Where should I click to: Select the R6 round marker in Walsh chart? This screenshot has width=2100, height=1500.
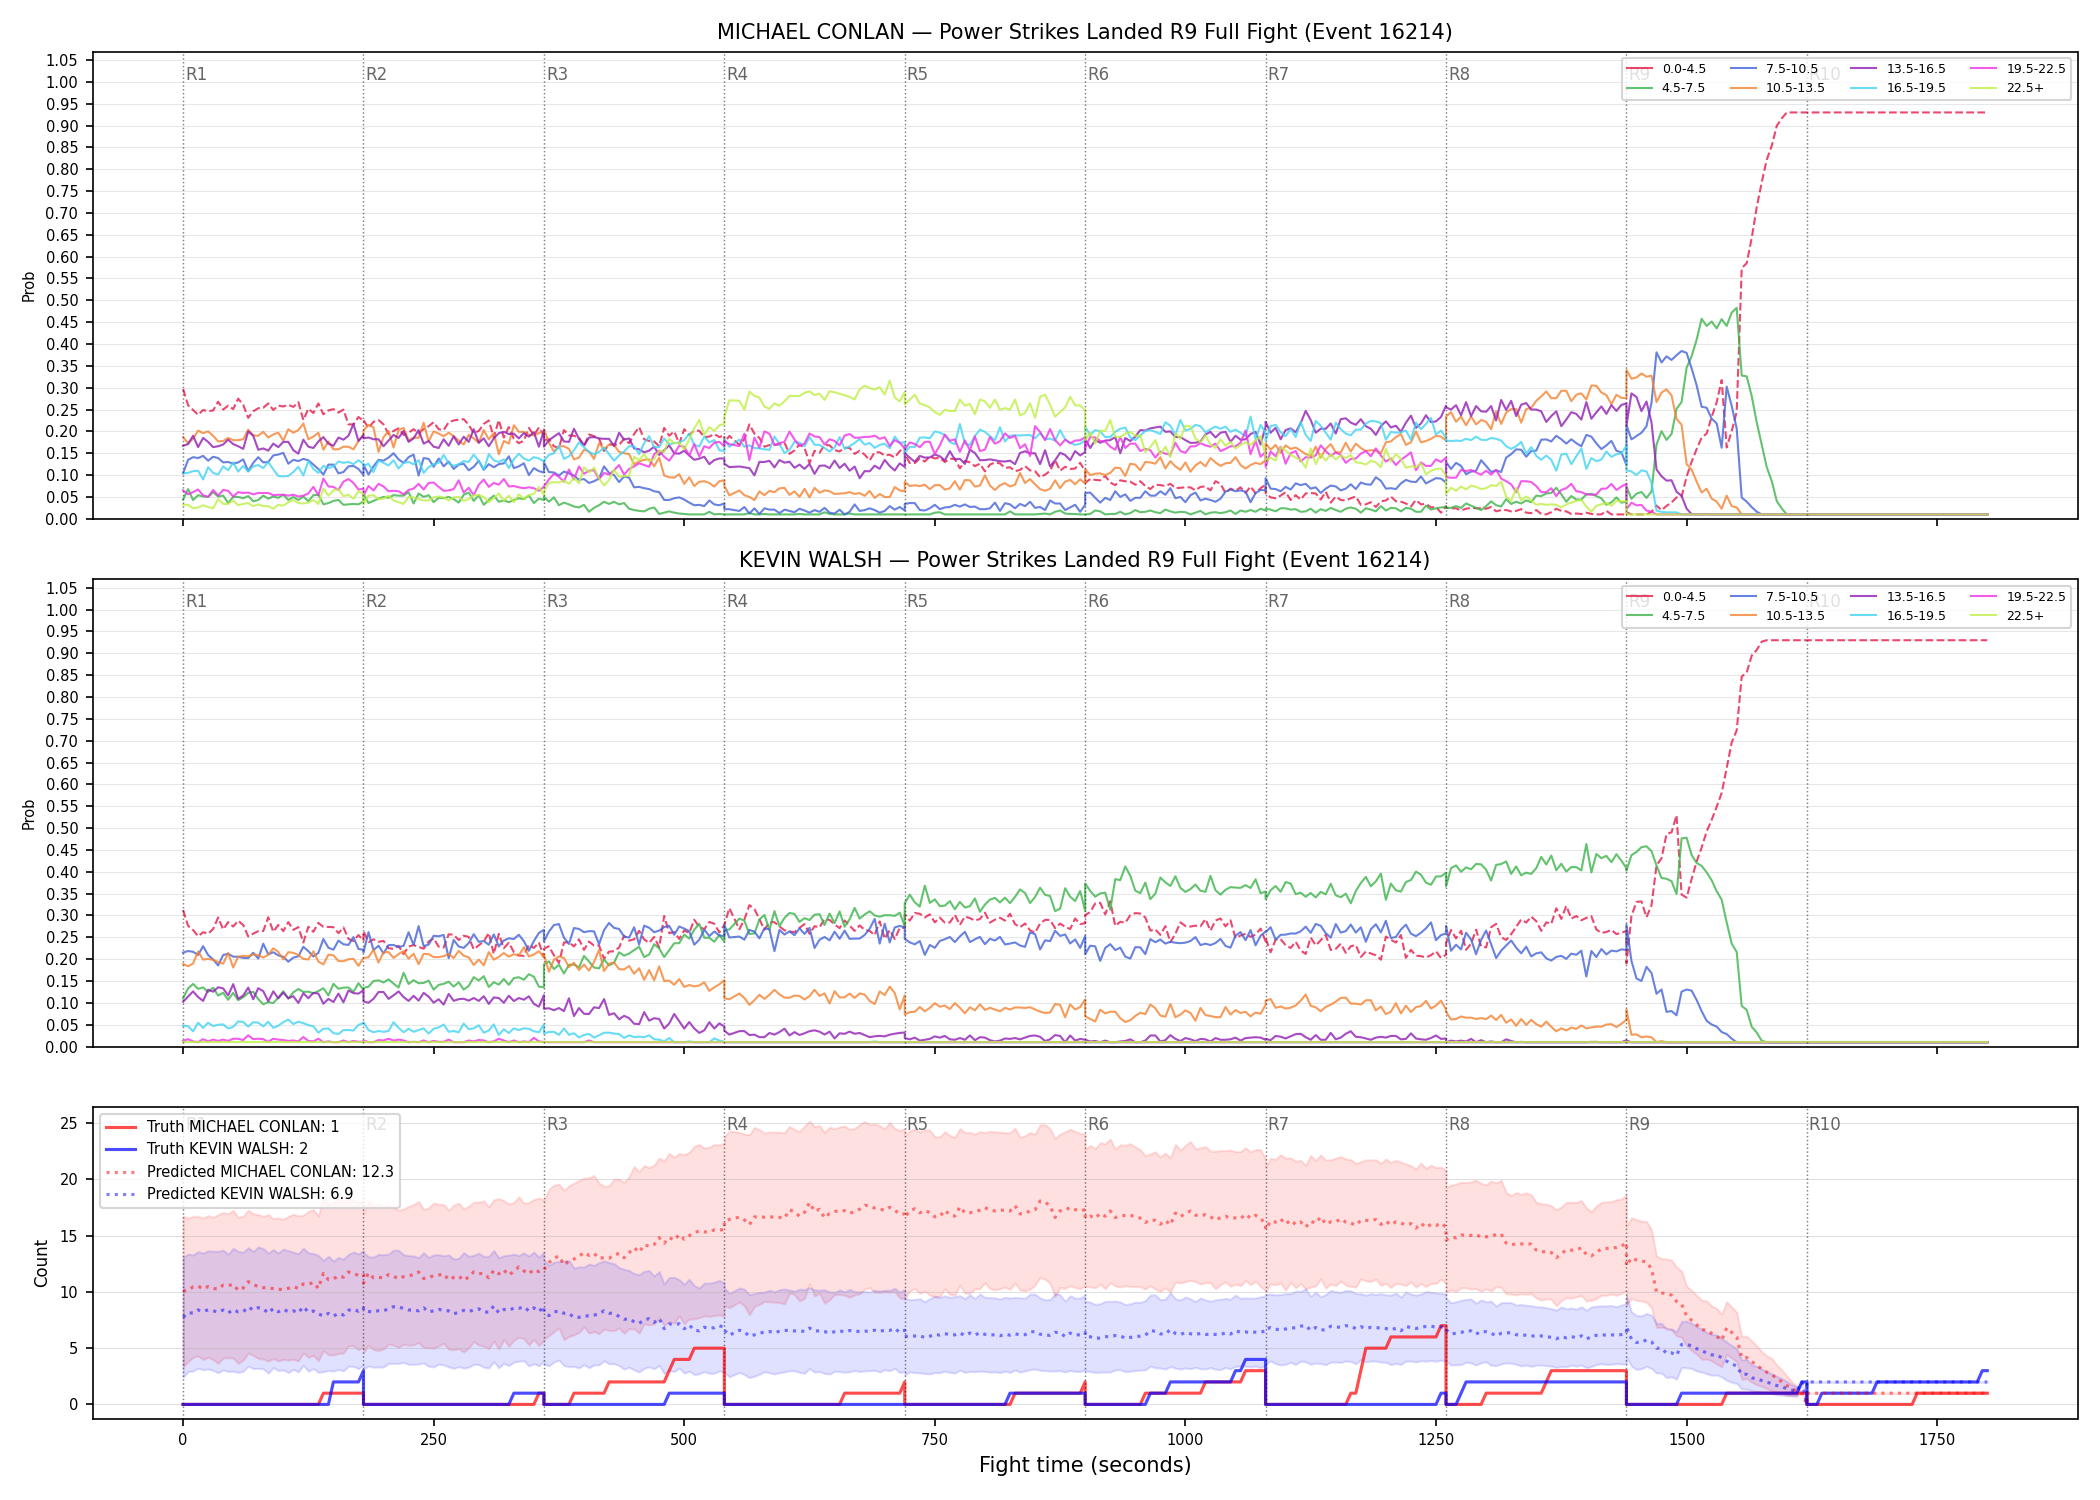coord(1098,601)
